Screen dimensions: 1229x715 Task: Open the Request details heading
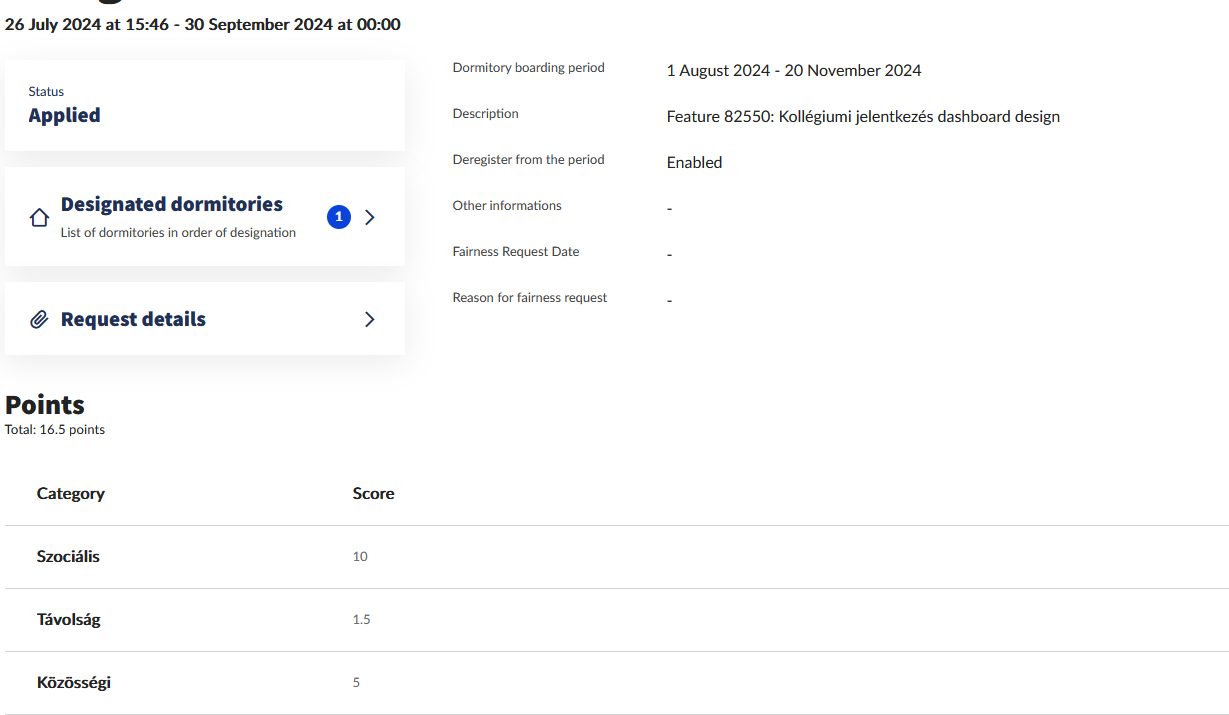[133, 320]
